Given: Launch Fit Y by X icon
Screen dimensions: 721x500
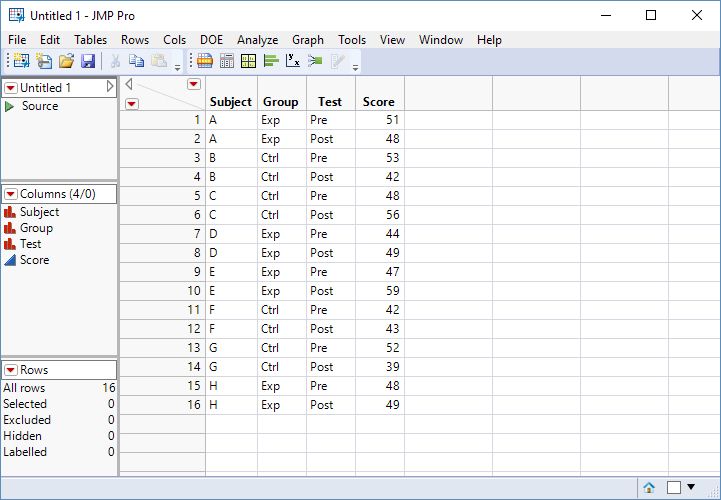Looking at the screenshot, I should click(293, 61).
